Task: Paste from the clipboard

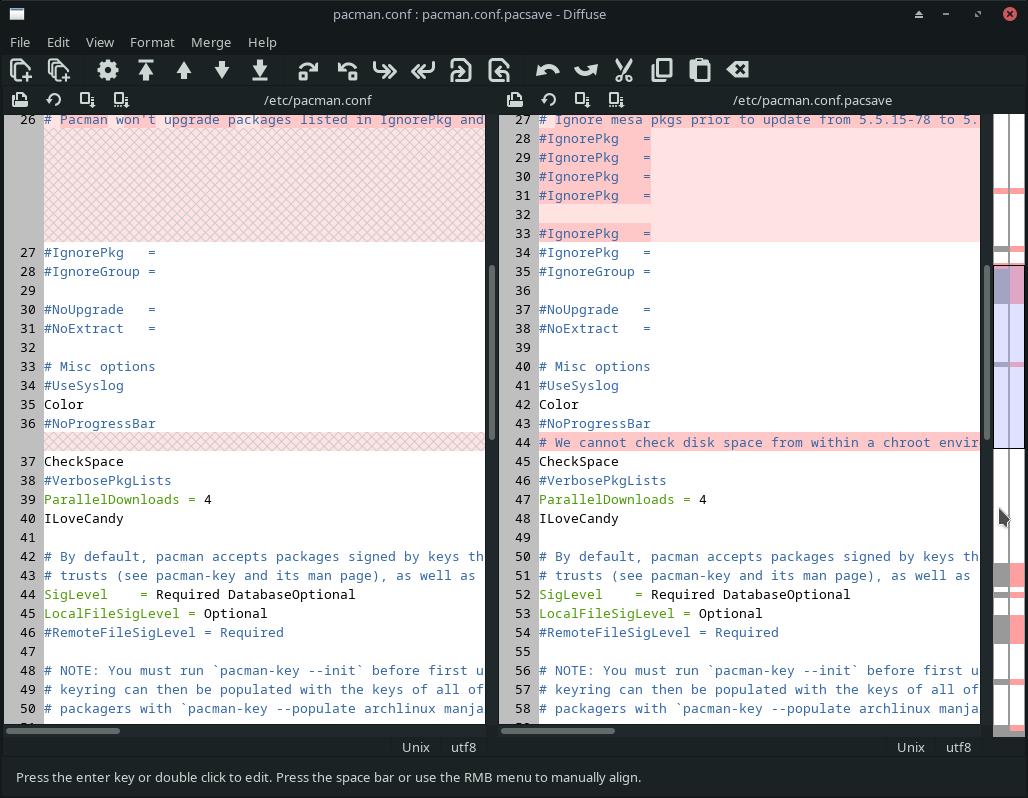Action: click(x=700, y=70)
